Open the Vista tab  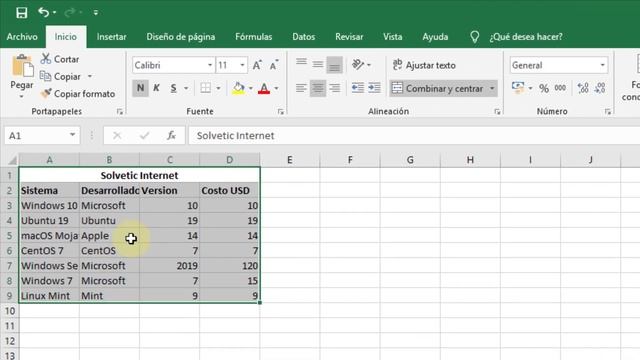(393, 37)
